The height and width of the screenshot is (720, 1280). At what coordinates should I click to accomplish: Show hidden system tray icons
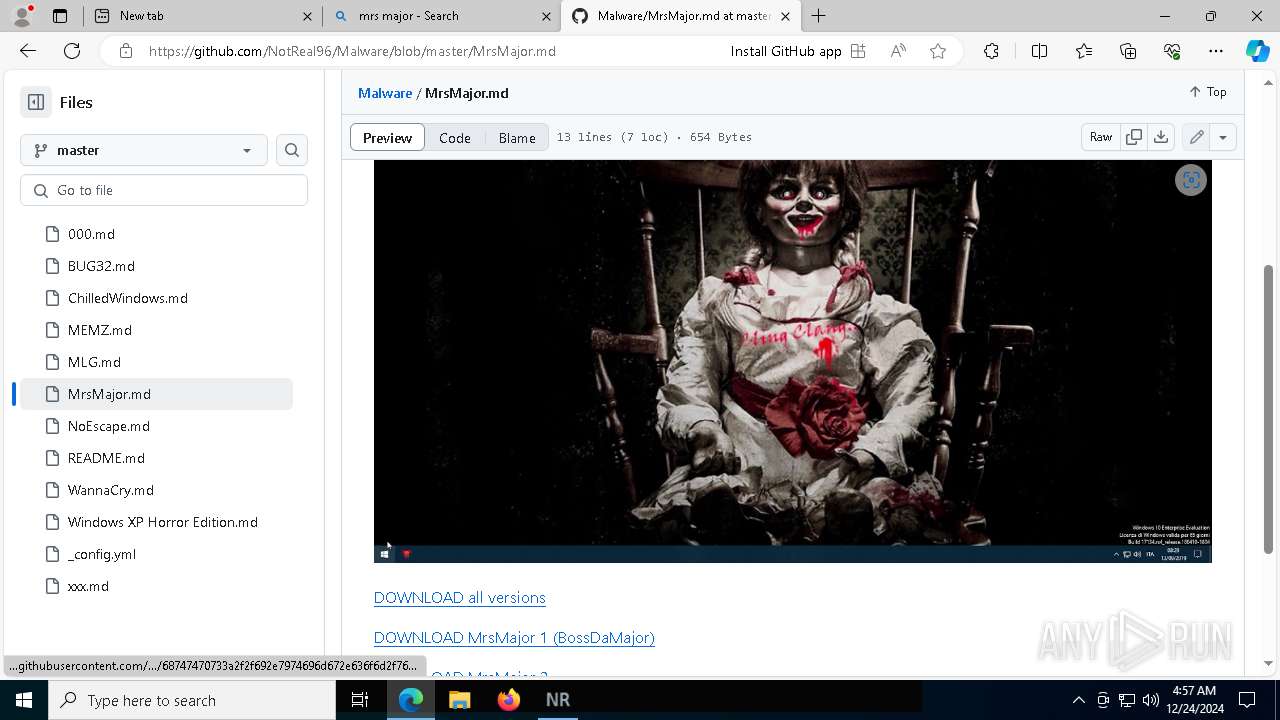1078,700
